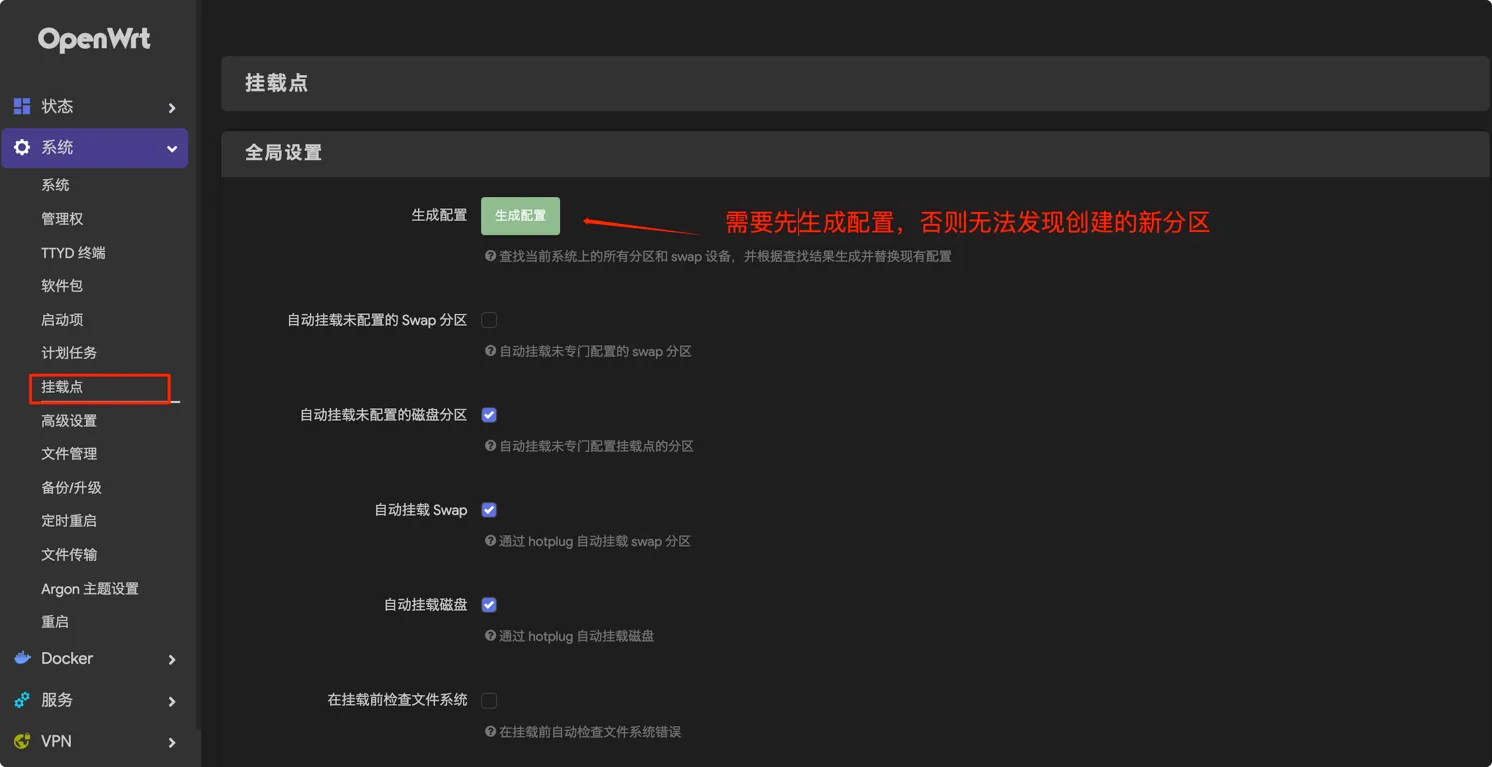This screenshot has height=767, width=1492.
Task: Enable 在挂载前检查文件系统 checkbox
Action: 489,700
